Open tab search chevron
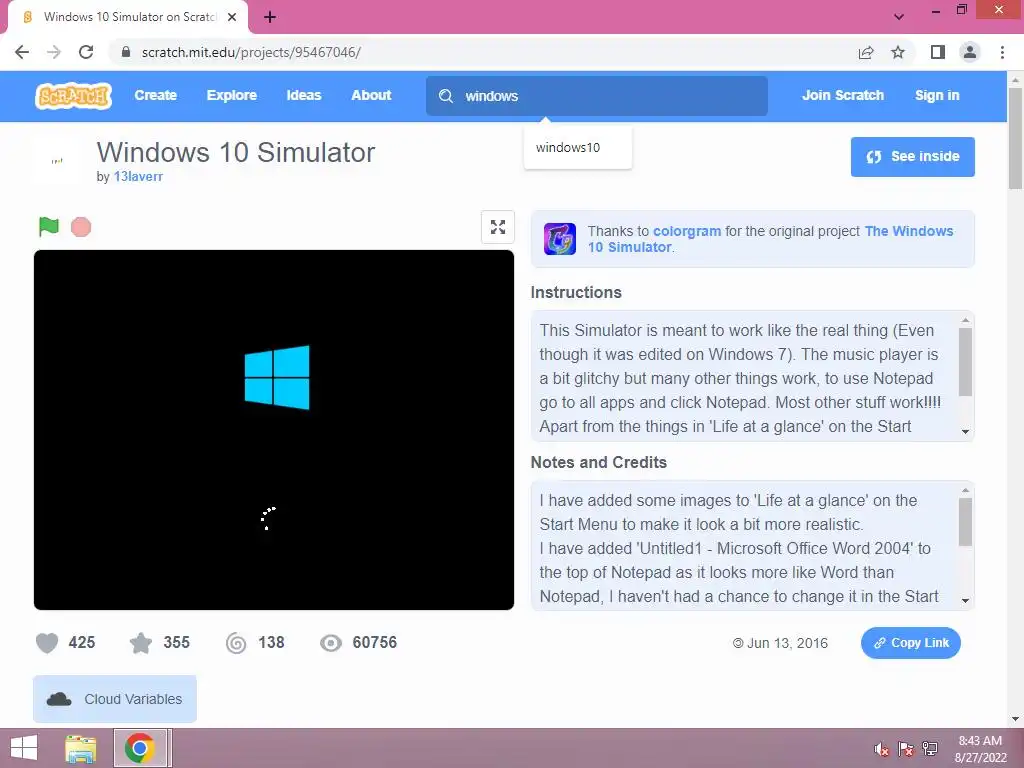 [x=899, y=17]
